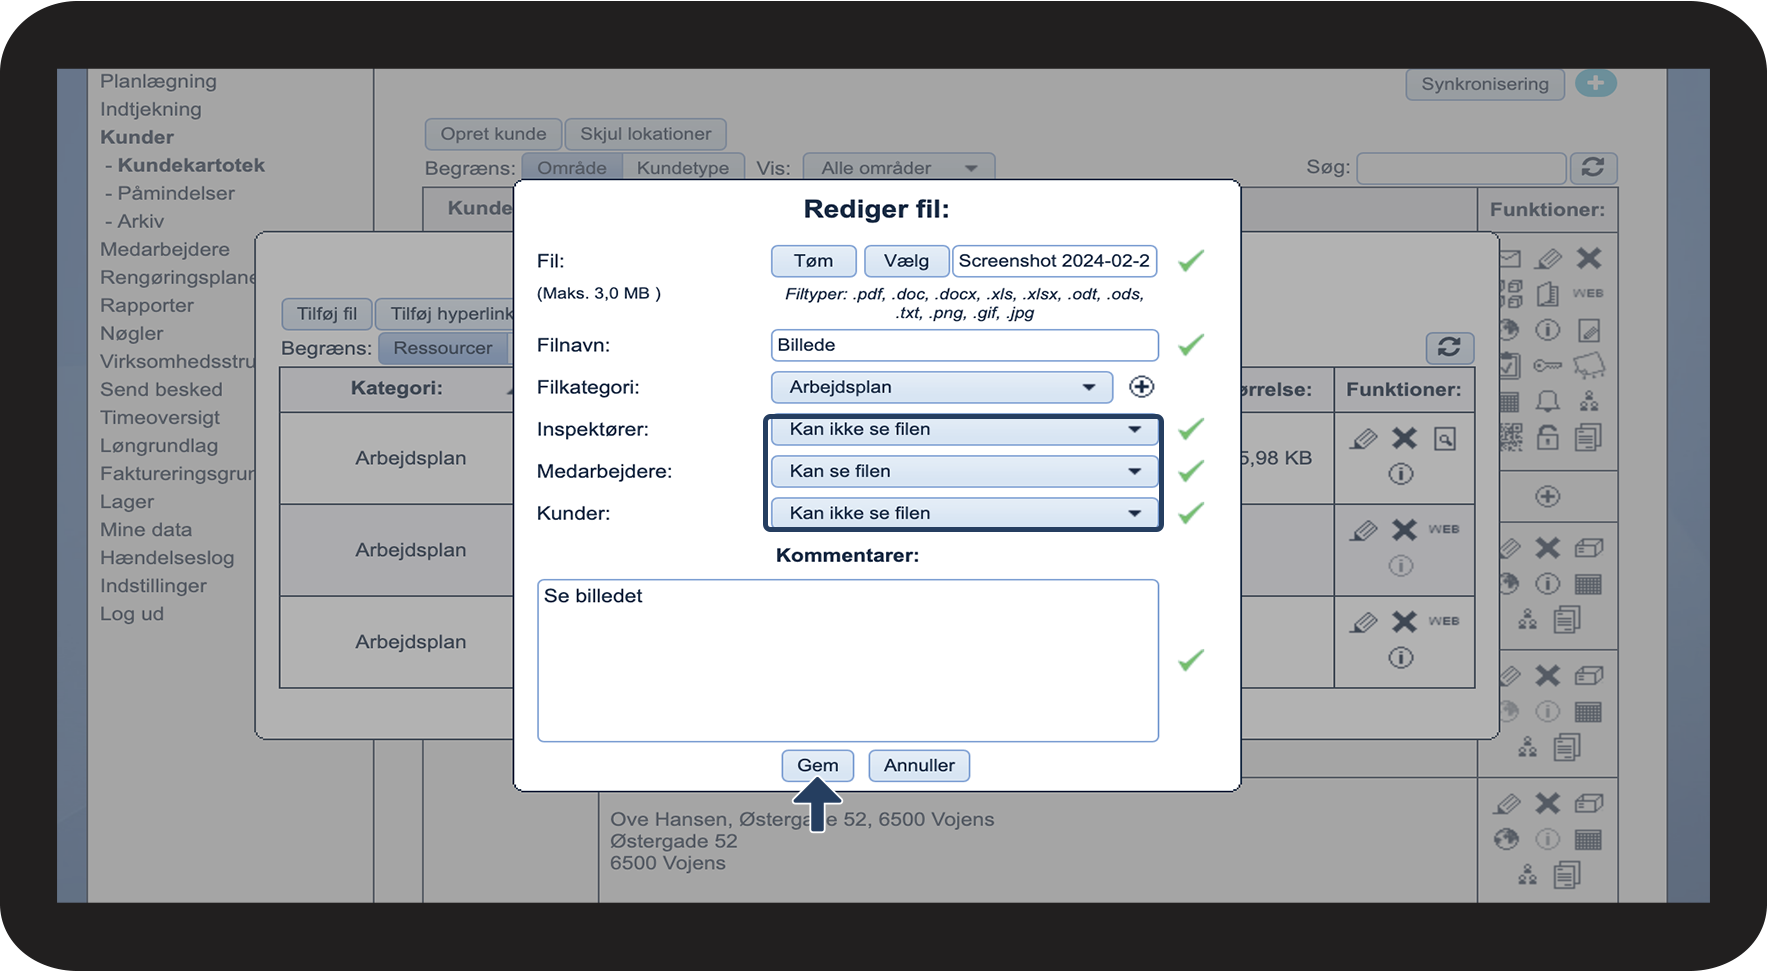Open the Inspektører visibility dropdown
This screenshot has width=1767, height=971.
tap(963, 429)
